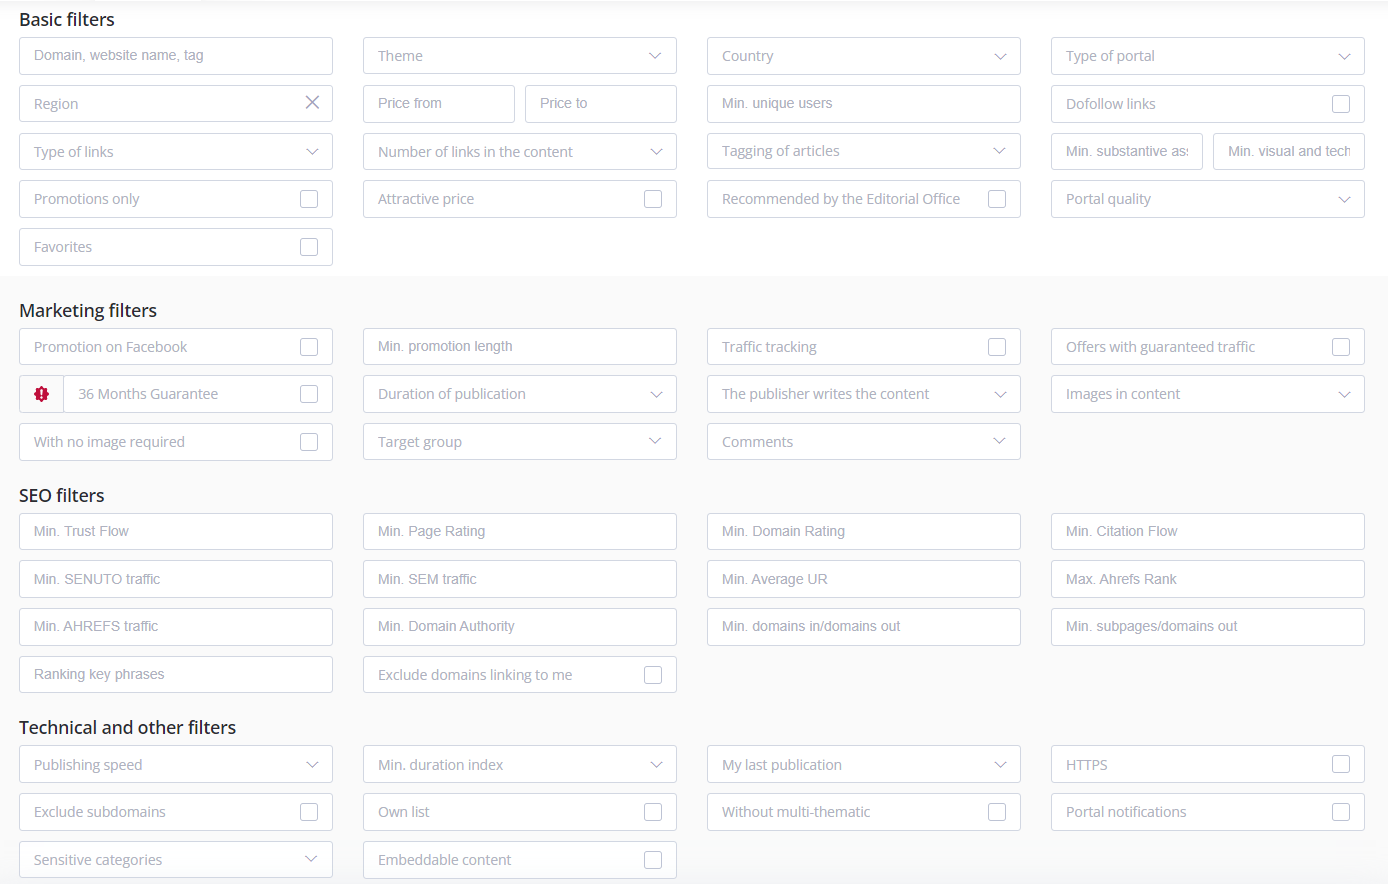Click the red badge icon beside 36 Months Guarantee
The height and width of the screenshot is (884, 1388).
click(41, 394)
